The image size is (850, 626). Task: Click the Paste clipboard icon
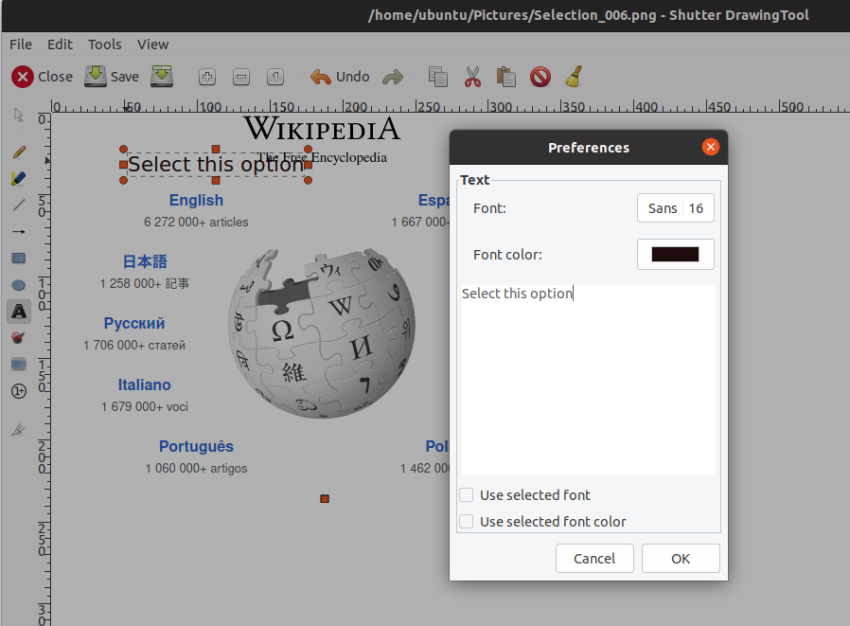pyautogui.click(x=506, y=76)
